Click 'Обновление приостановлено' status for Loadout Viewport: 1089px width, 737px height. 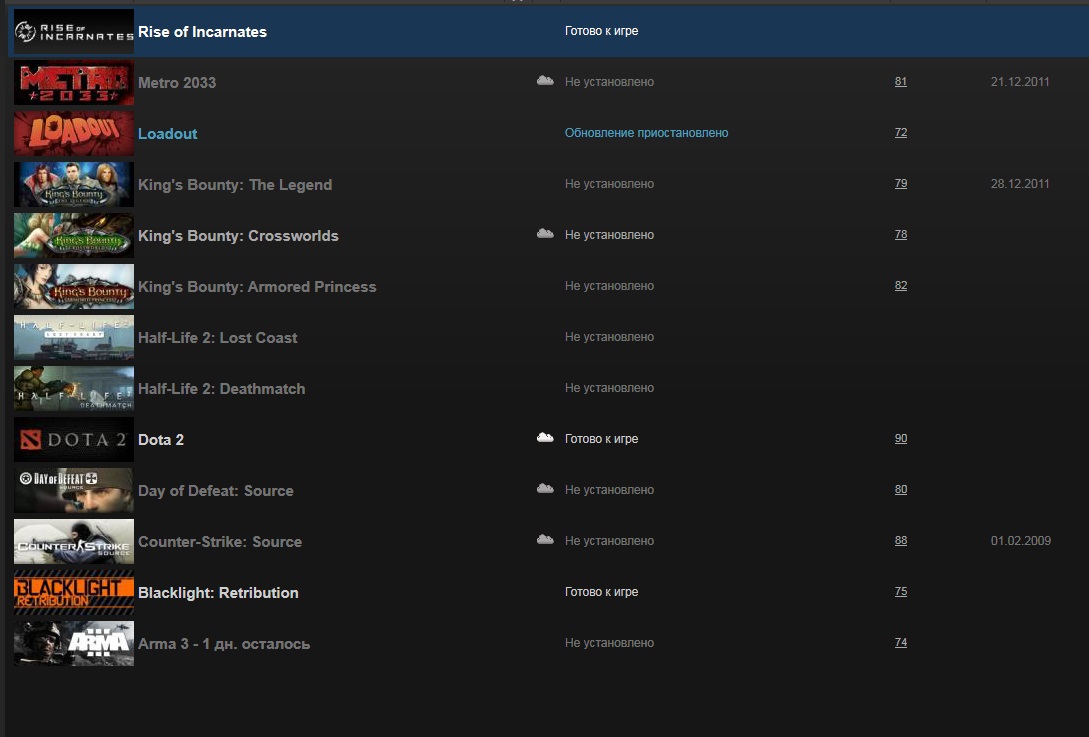point(646,133)
